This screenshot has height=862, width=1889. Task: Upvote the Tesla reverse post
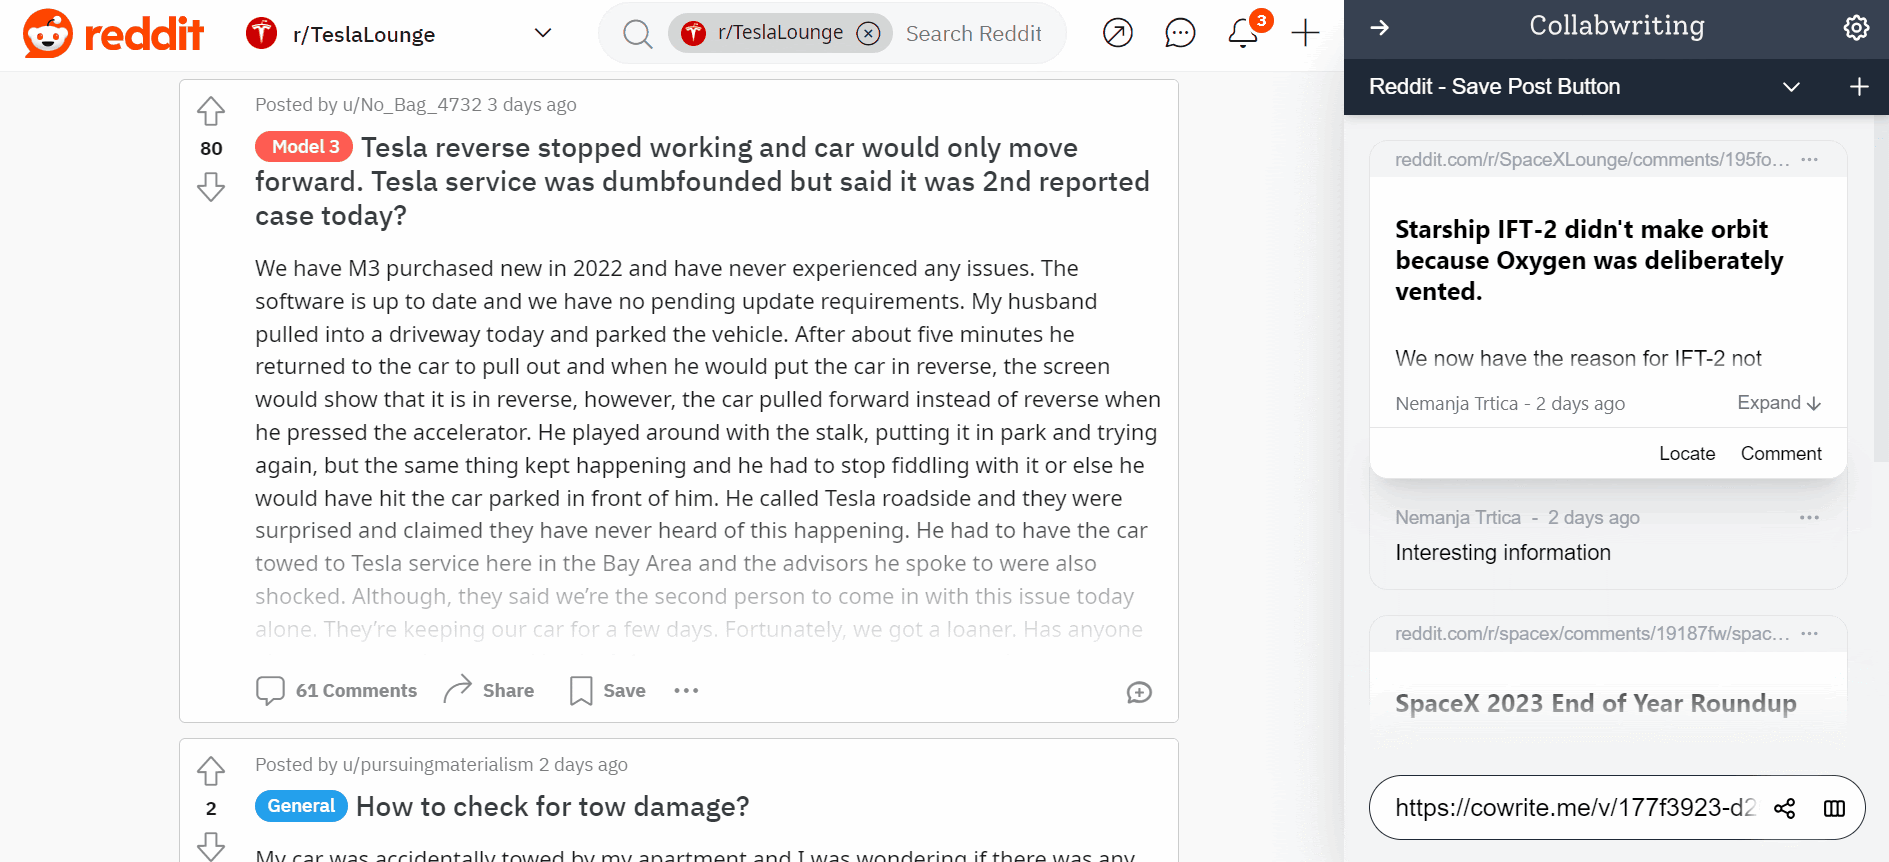[x=211, y=111]
